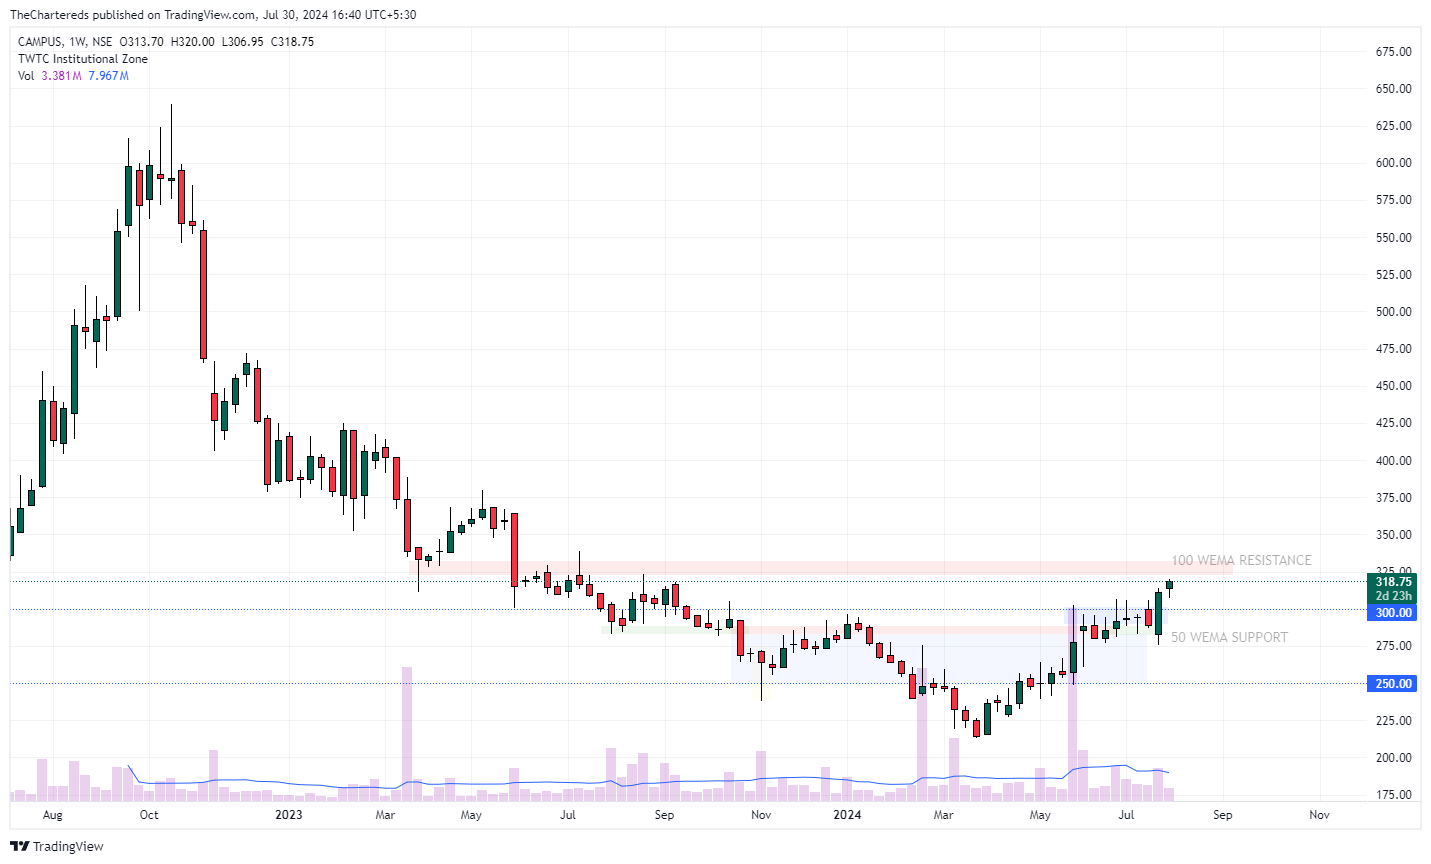
Task: Click the Oct label on the time axis
Action: coord(149,815)
